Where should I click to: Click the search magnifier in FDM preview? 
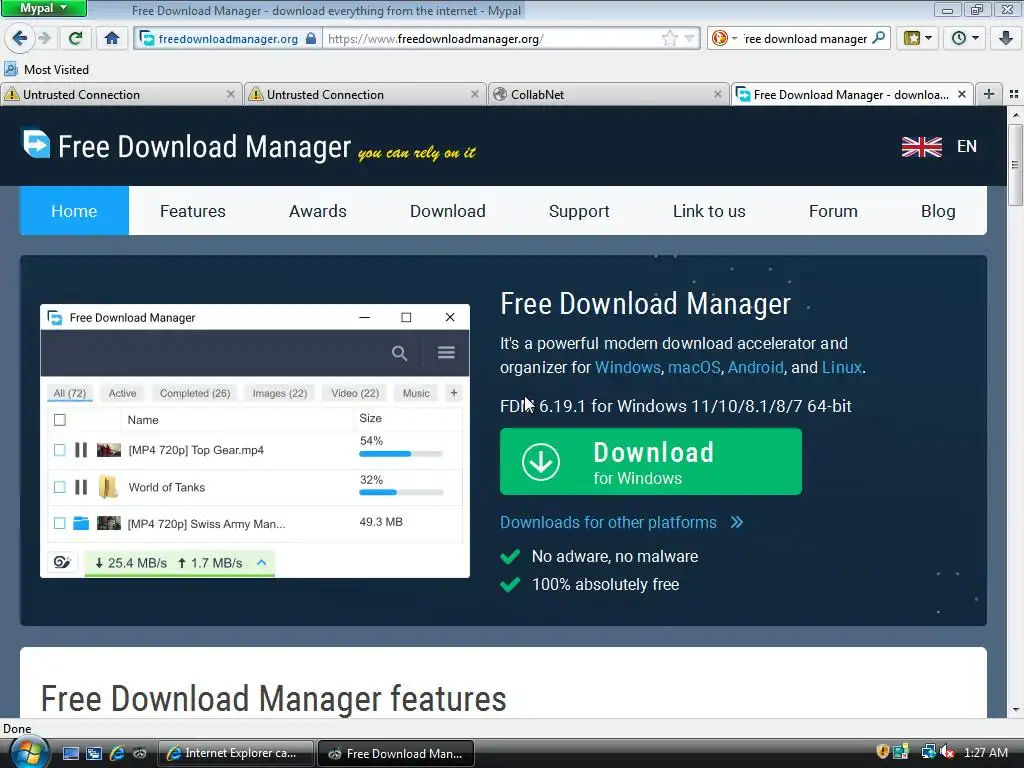pyautogui.click(x=399, y=353)
